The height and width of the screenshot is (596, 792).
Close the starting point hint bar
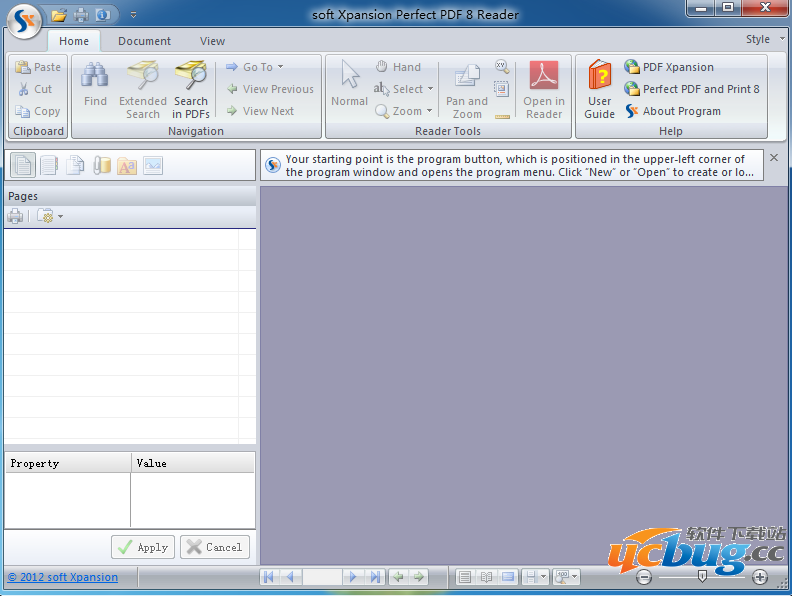point(774,158)
